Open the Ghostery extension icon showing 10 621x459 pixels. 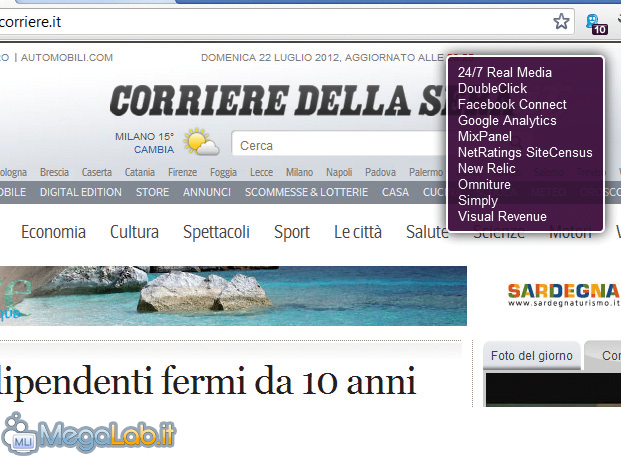(597, 24)
